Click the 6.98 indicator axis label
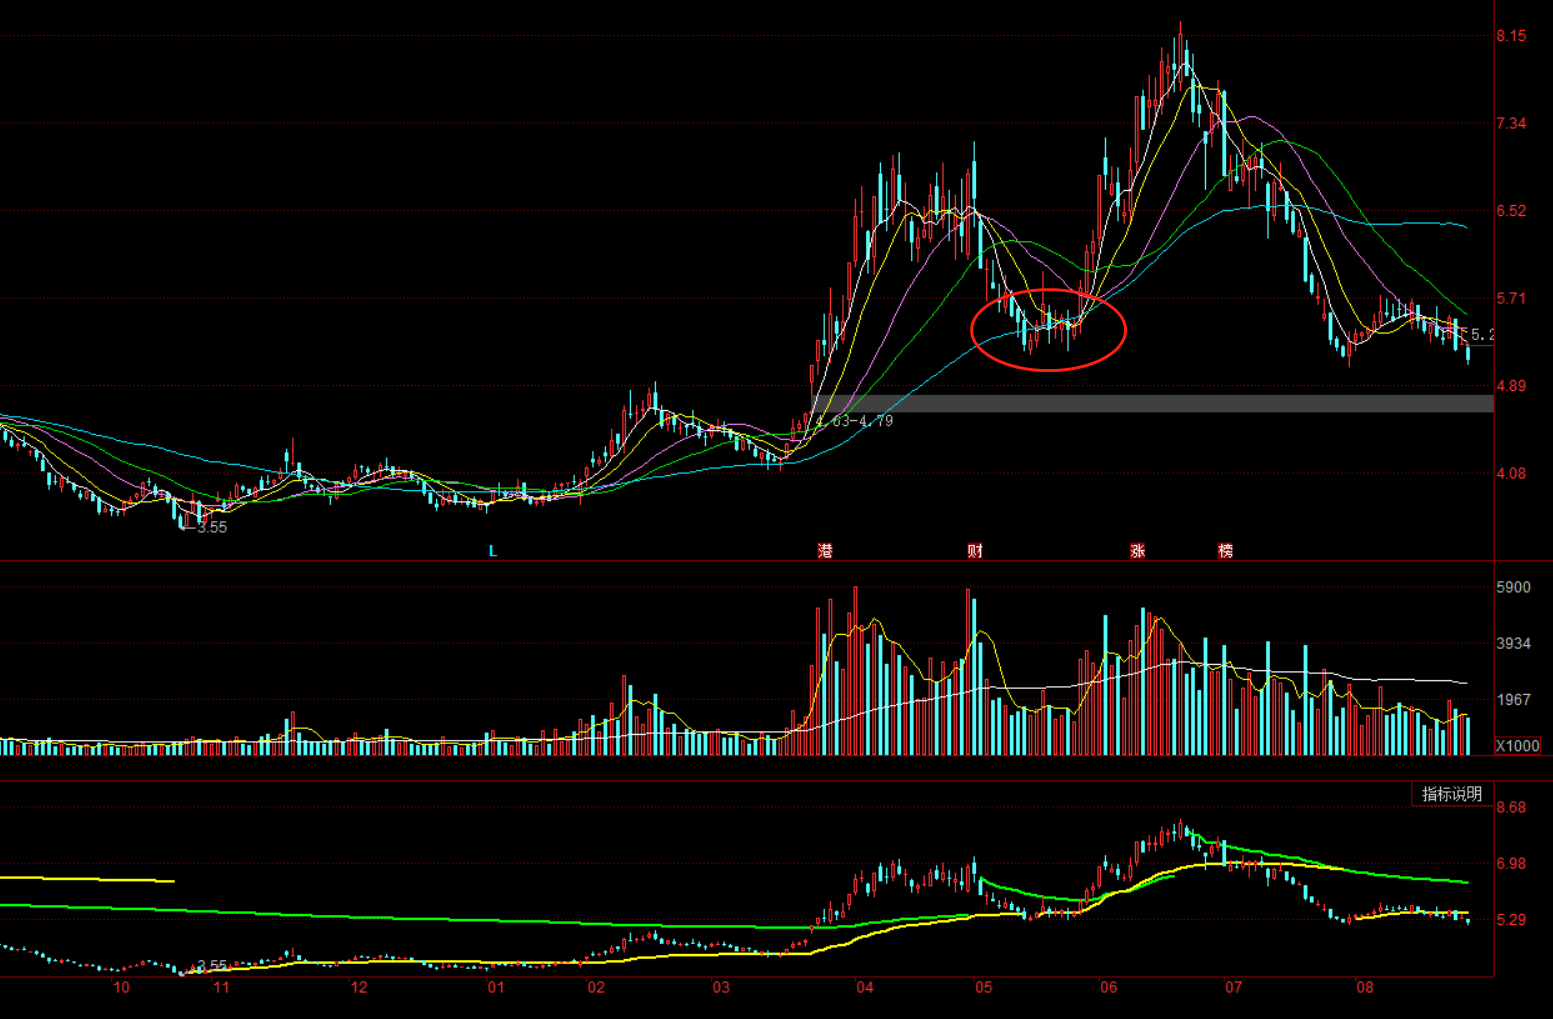 (x=1511, y=863)
